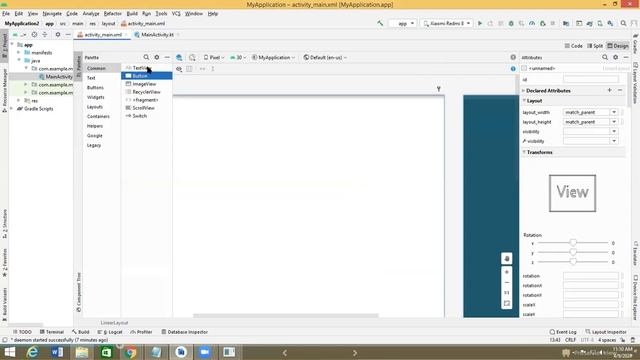Screen dimensions: 640x360
Task: Open the API 30 version dropdown
Action: point(238,58)
